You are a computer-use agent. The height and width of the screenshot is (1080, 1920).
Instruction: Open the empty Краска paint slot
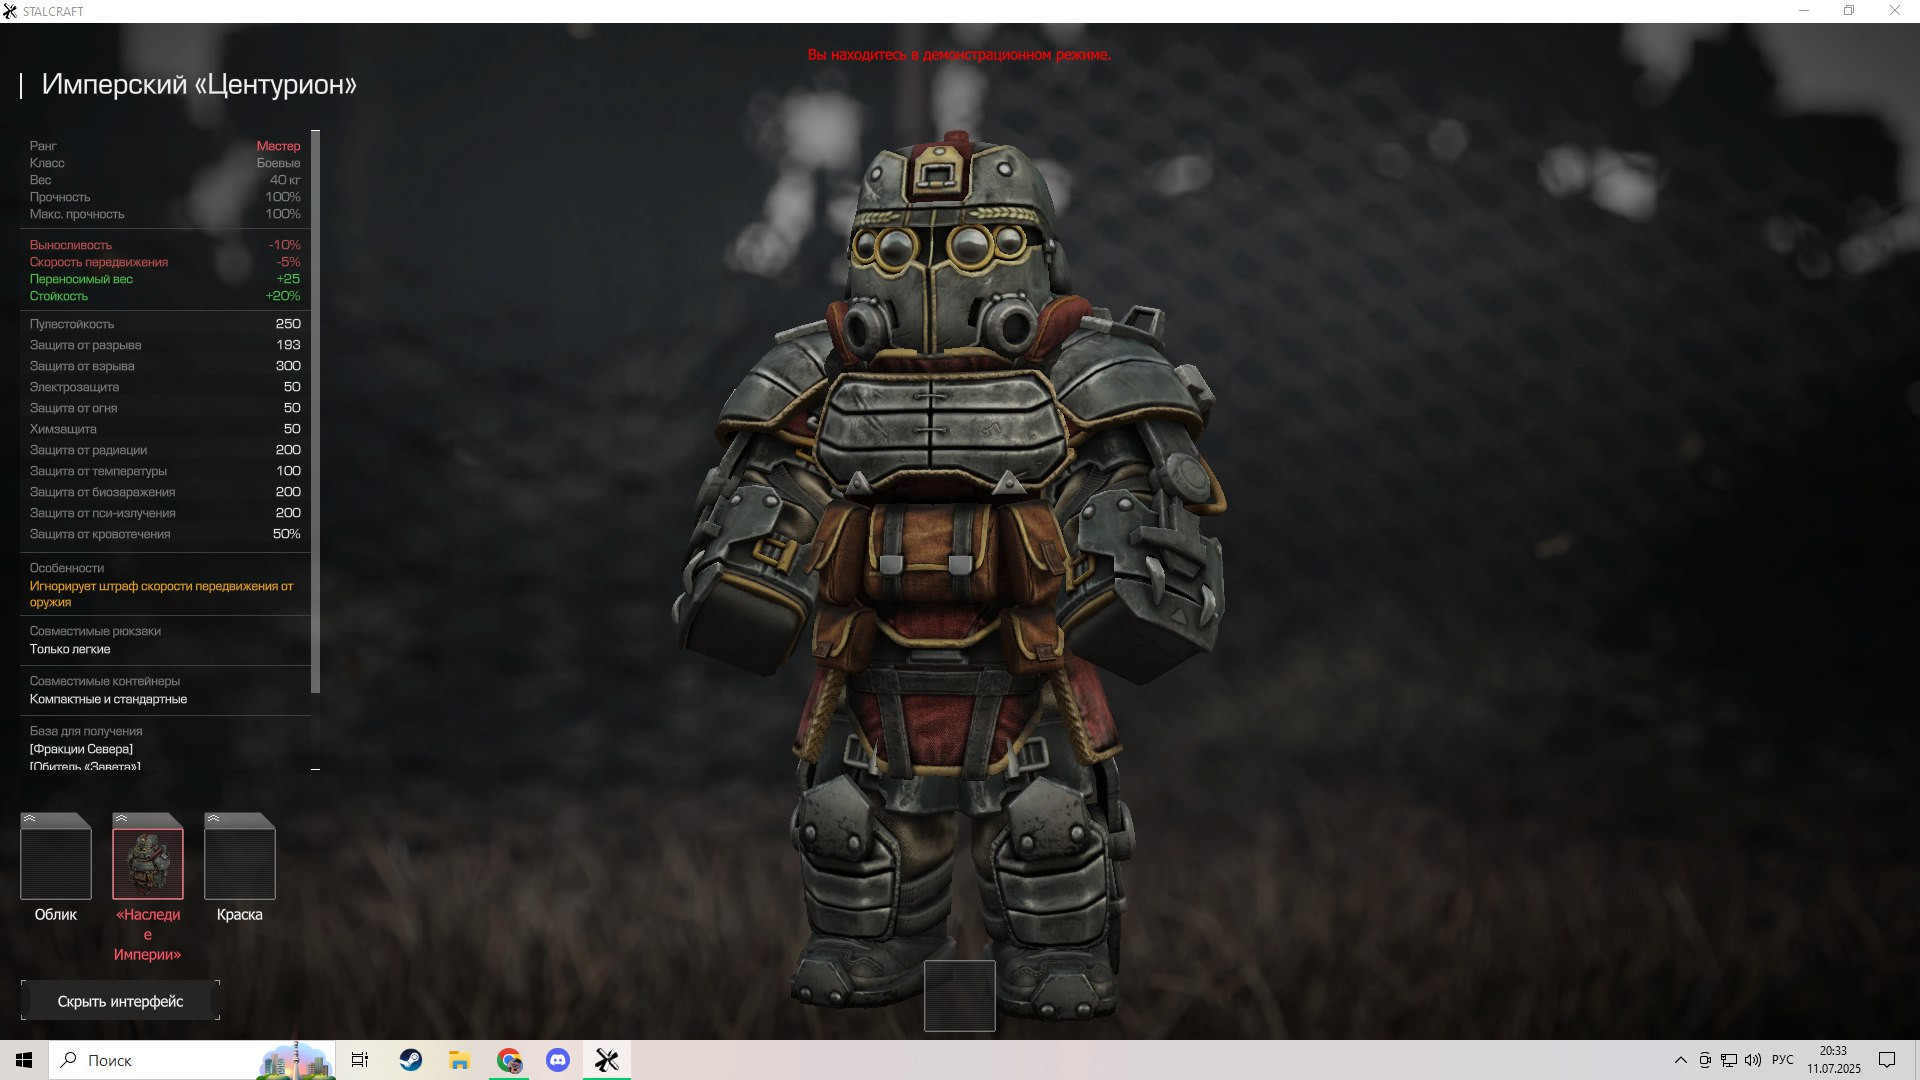240,862
